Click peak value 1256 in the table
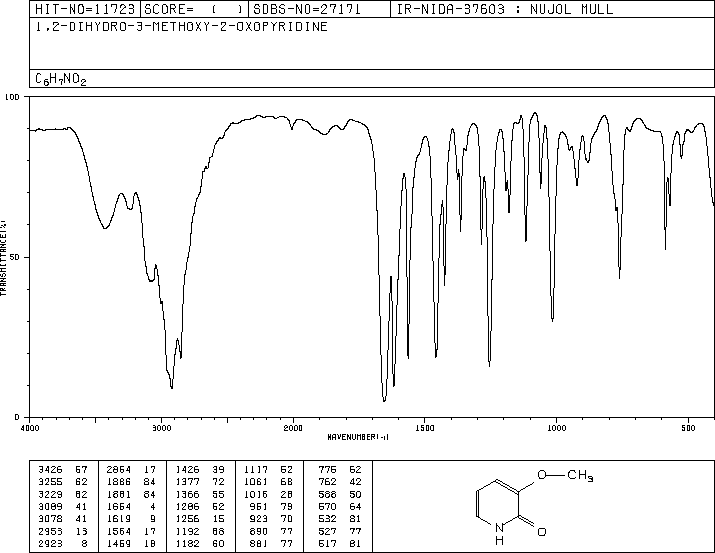715x553 pixels. [x=187, y=519]
